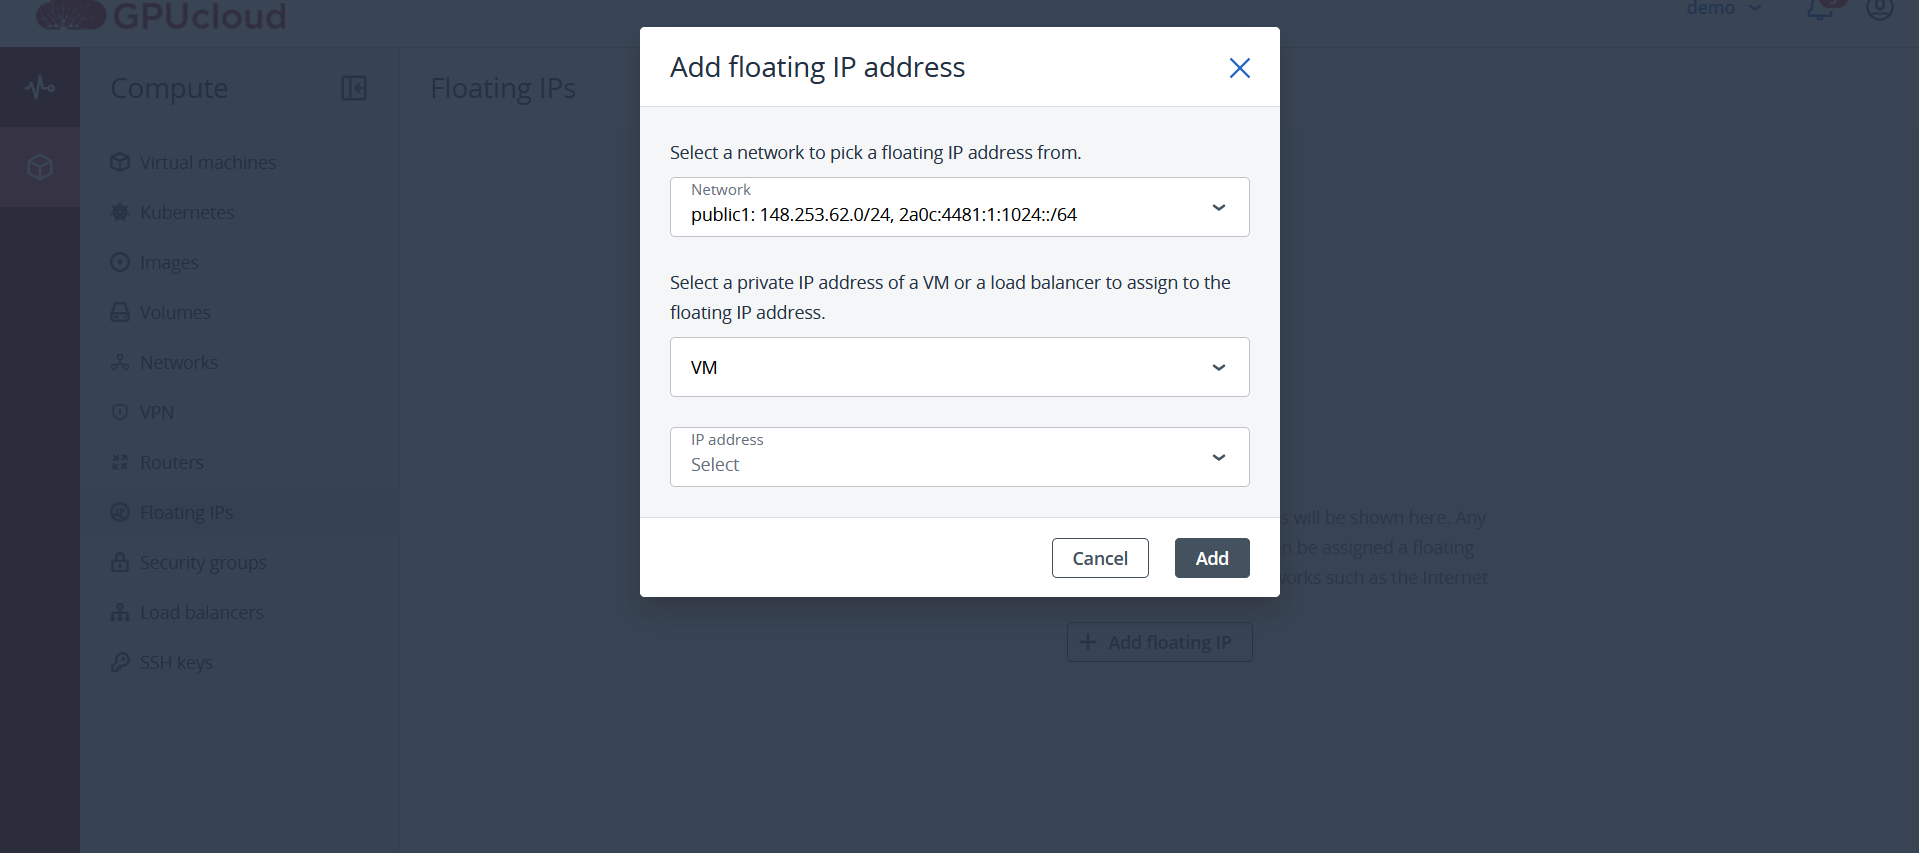Open Virtual machines in sidebar
The height and width of the screenshot is (853, 1919).
pos(207,162)
